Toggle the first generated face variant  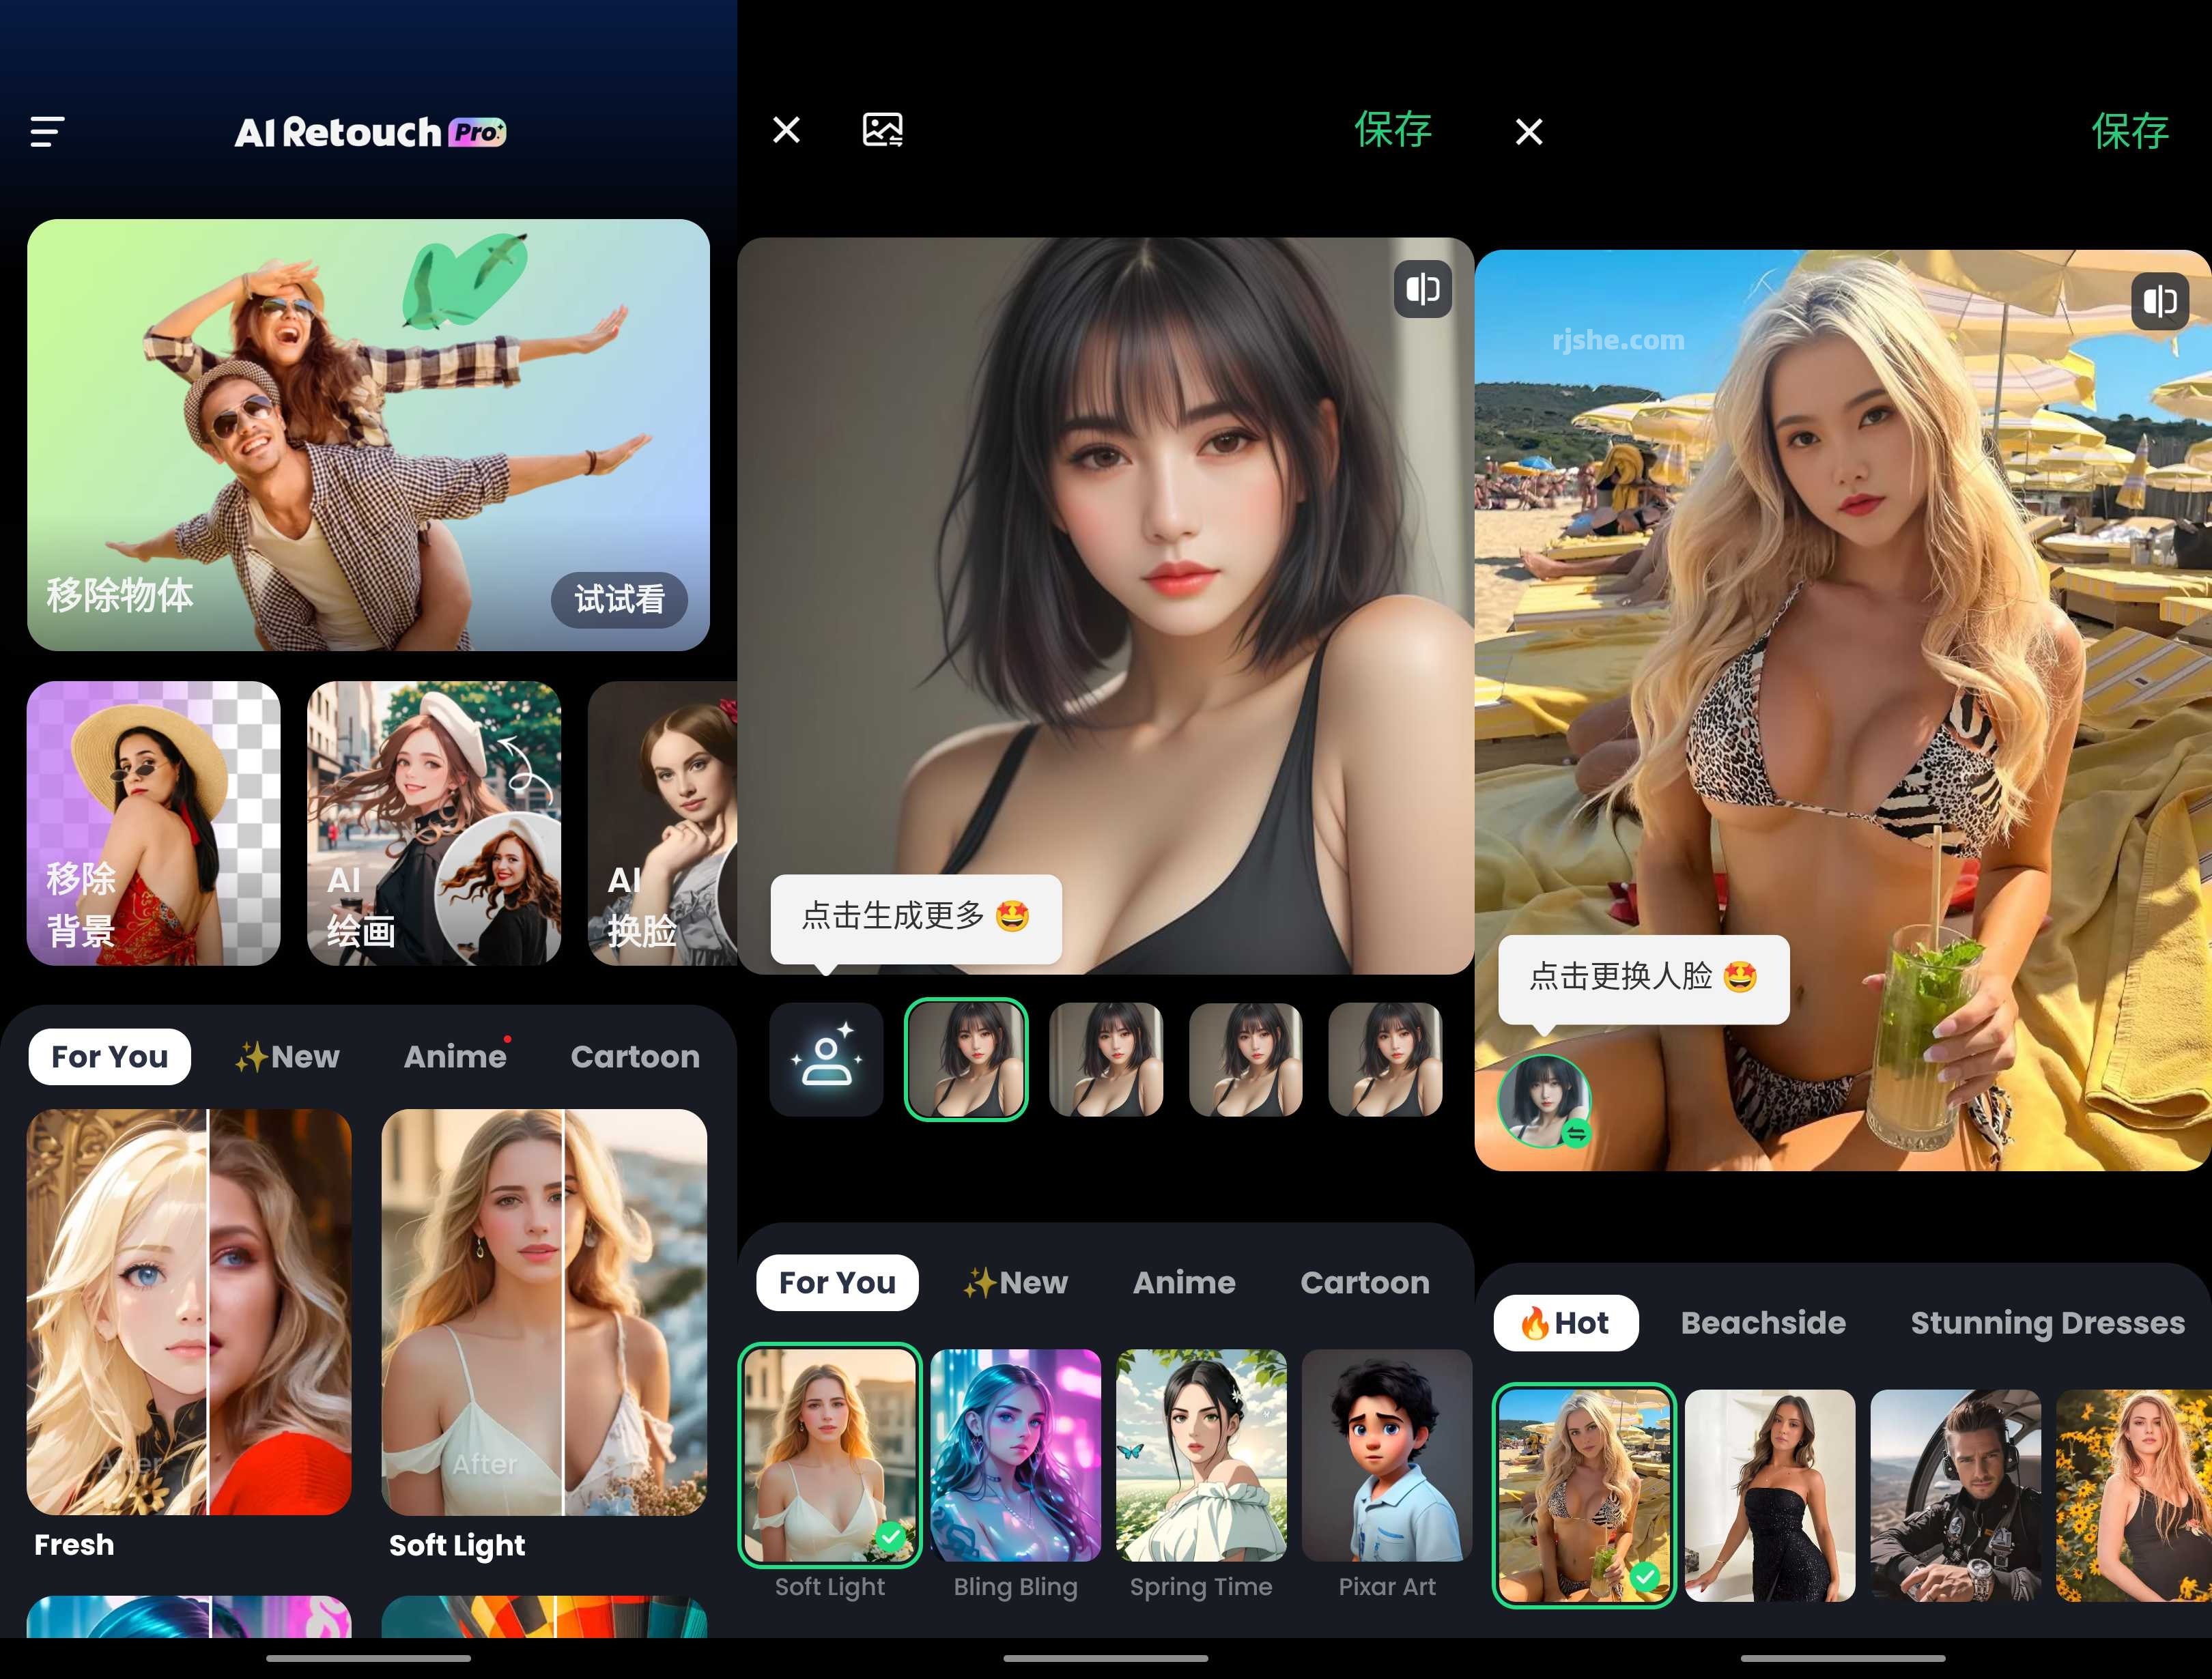click(x=965, y=1058)
